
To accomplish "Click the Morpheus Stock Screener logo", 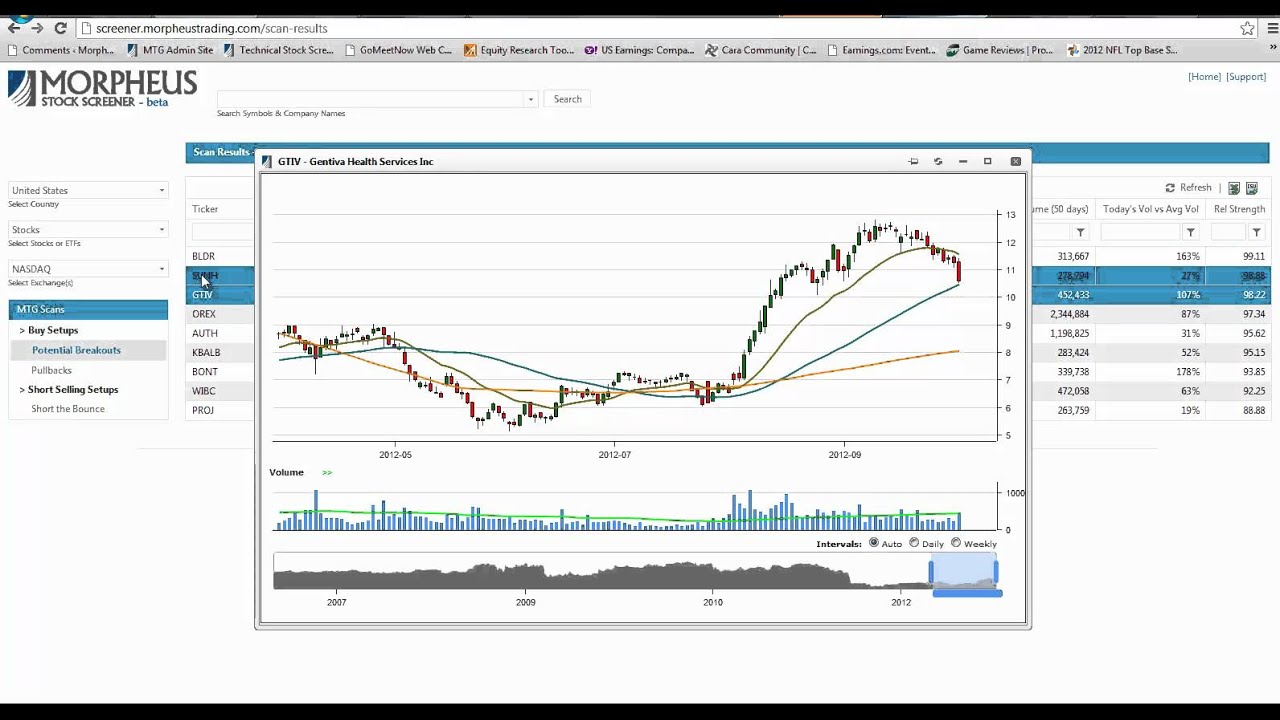I will click(x=103, y=88).
